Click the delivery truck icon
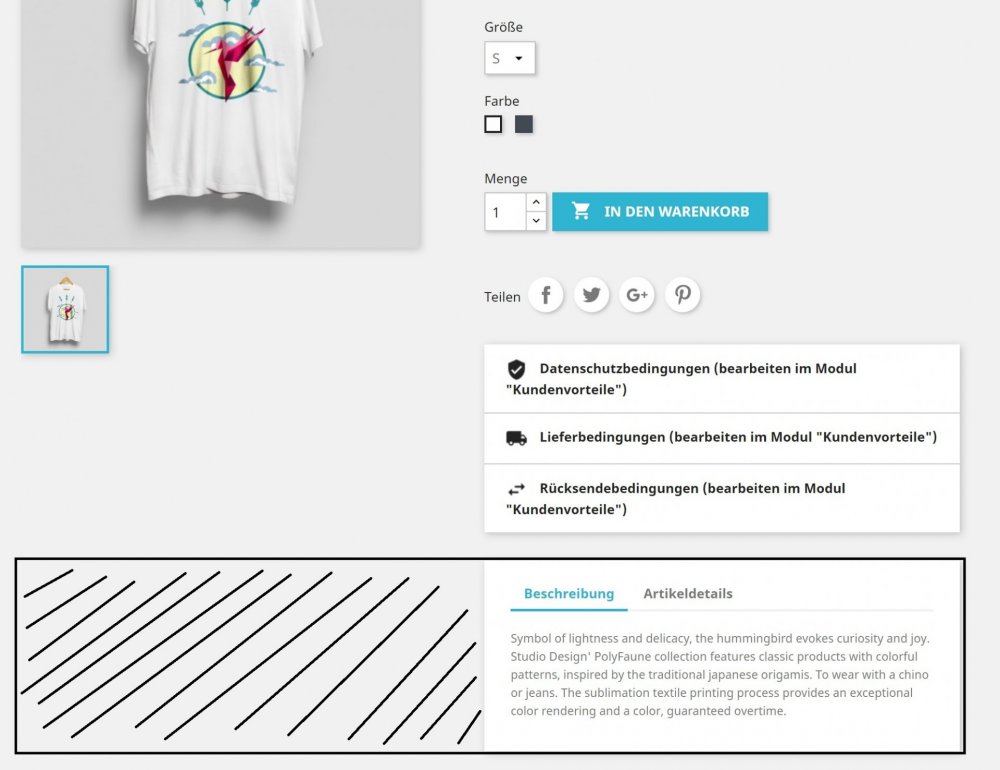1000x770 pixels. pos(517,438)
